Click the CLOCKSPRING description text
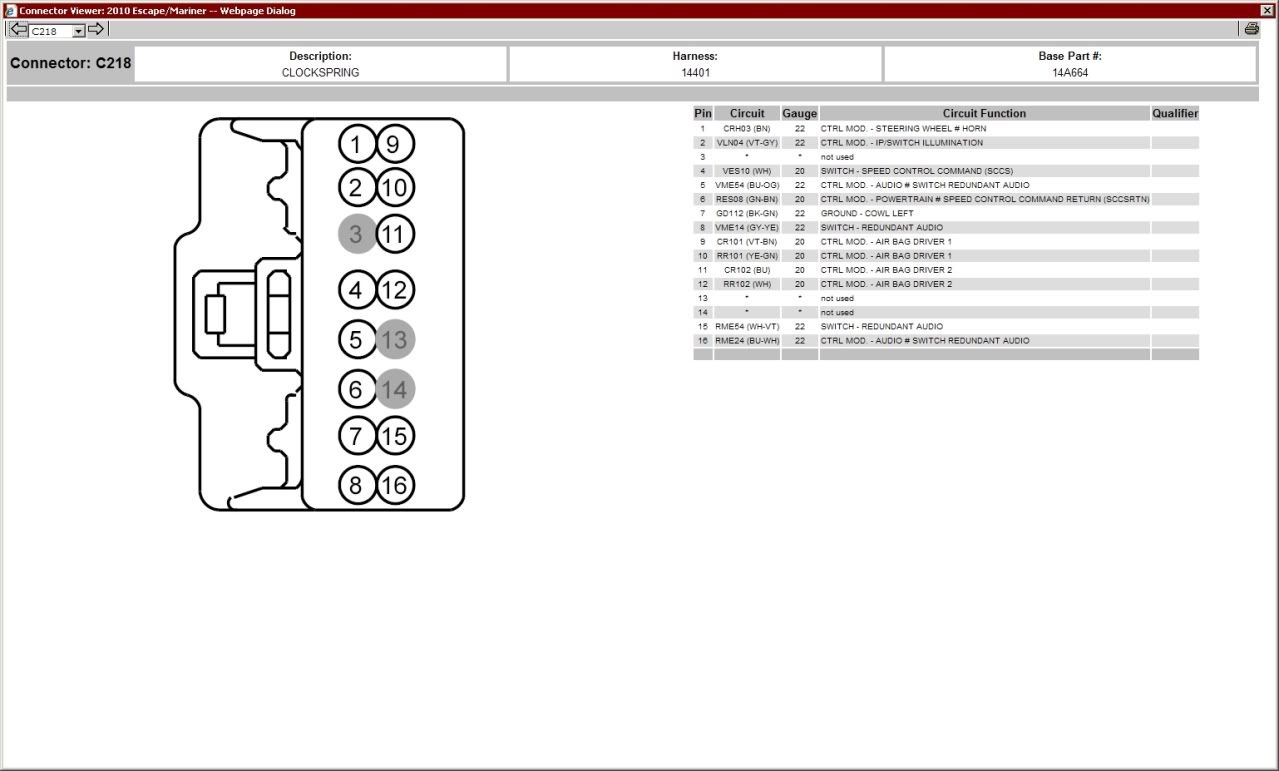 (x=320, y=73)
